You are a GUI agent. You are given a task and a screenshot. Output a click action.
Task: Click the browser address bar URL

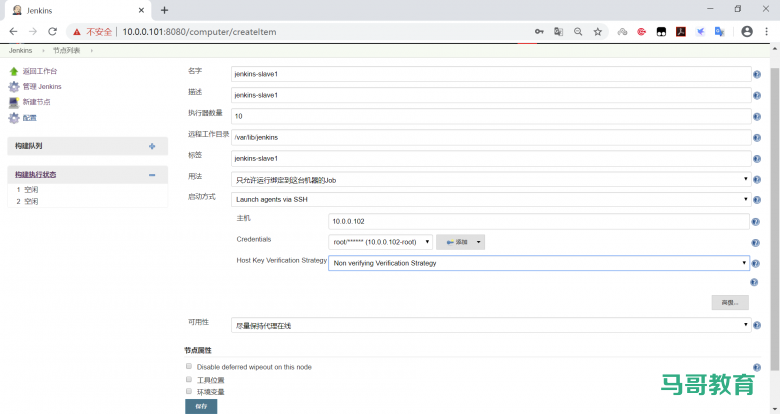[x=199, y=32]
